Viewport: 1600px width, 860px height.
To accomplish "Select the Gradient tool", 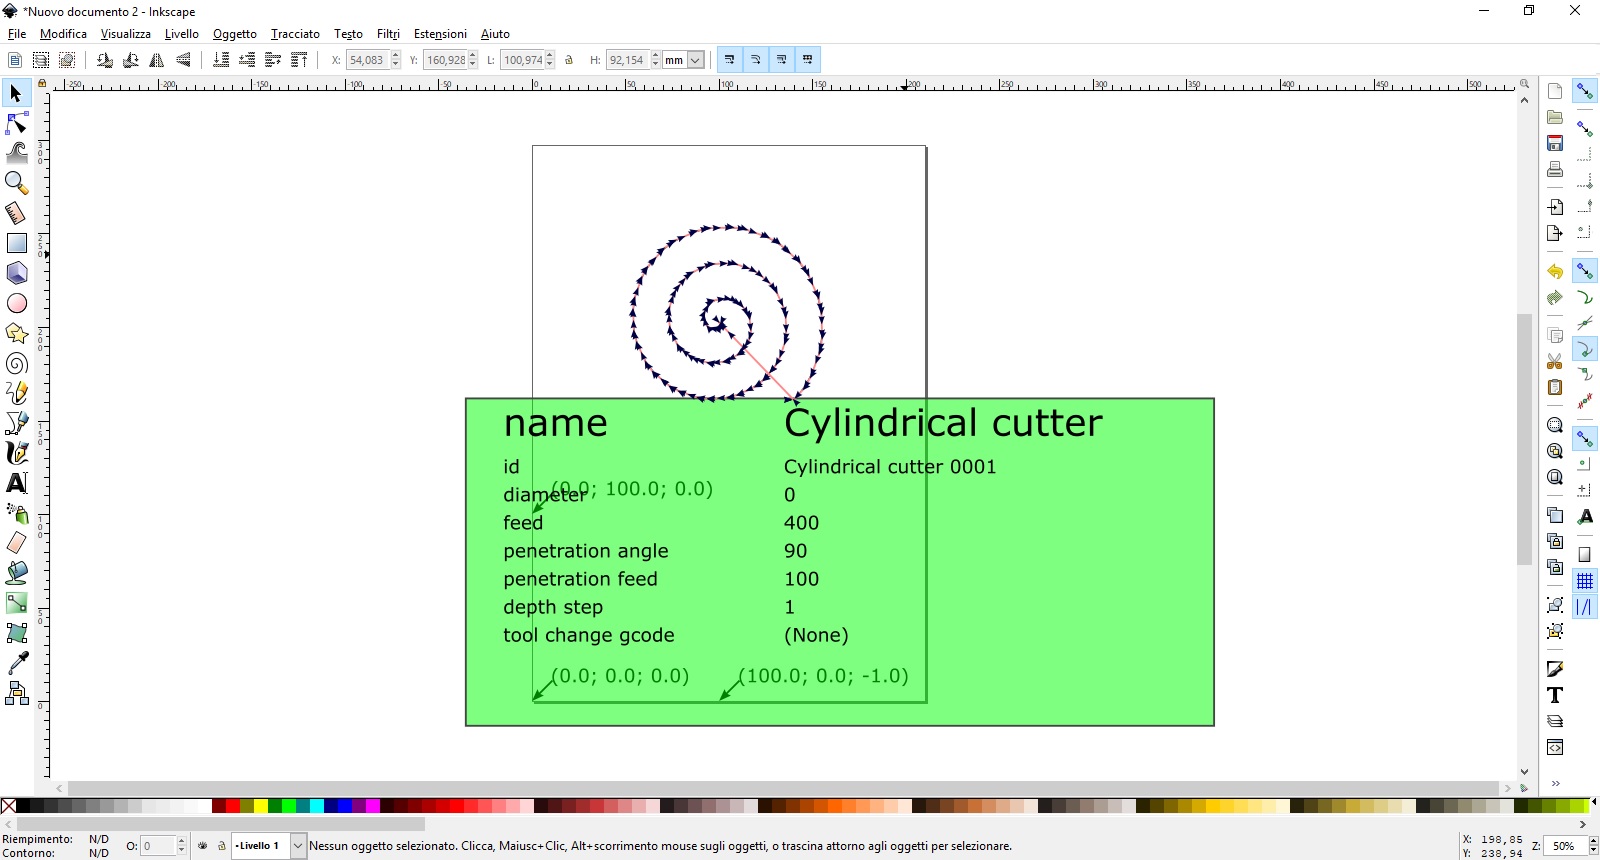I will tap(16, 603).
